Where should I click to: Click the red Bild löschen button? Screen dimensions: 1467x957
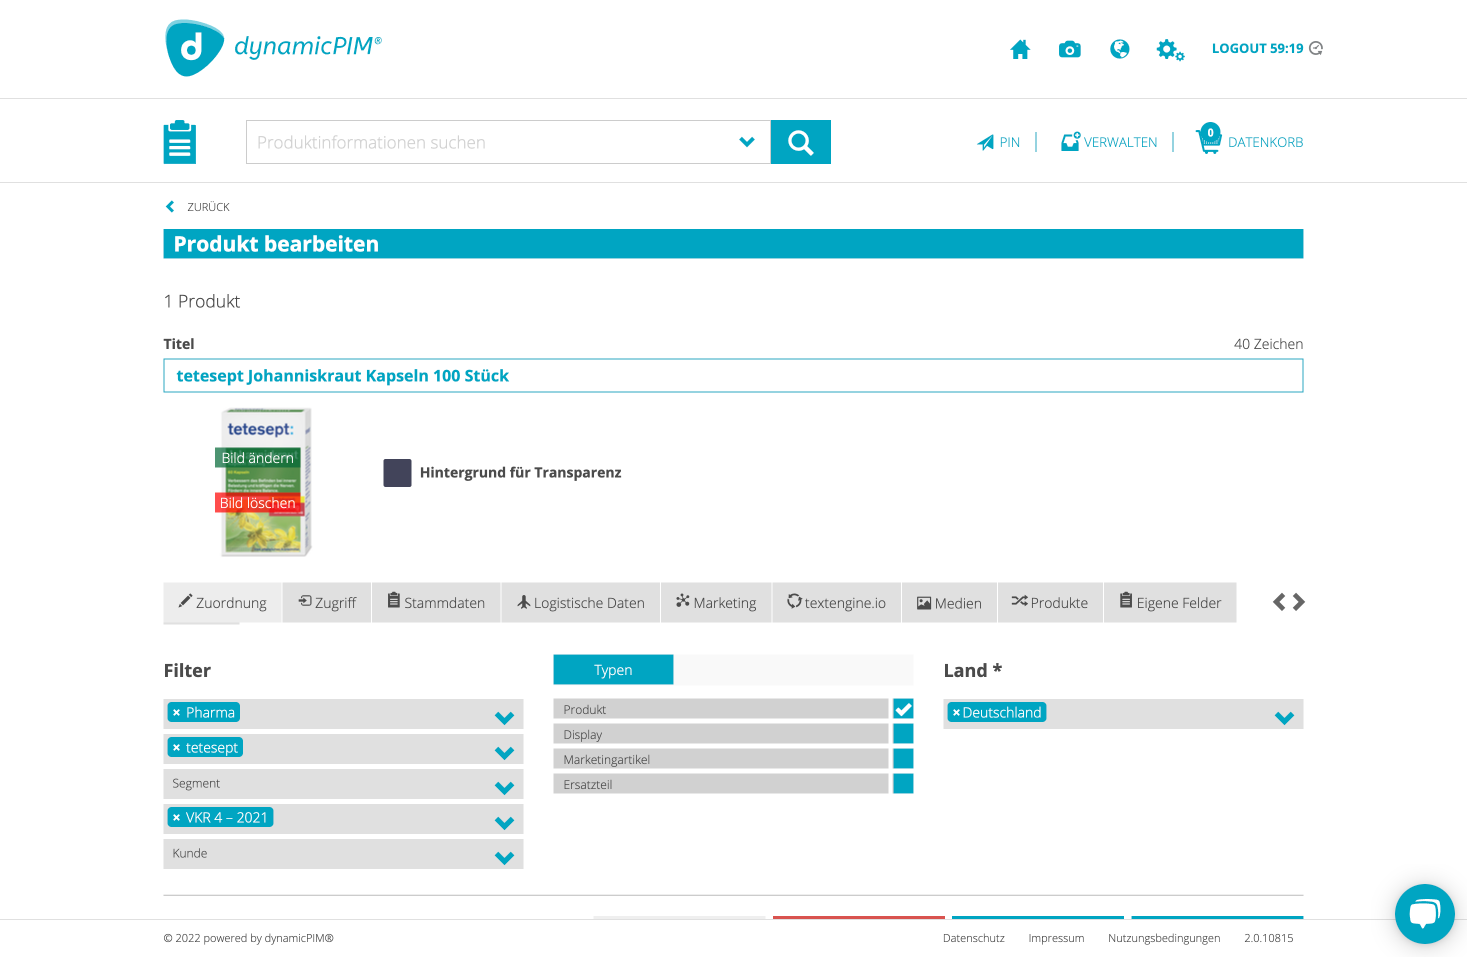[257, 503]
